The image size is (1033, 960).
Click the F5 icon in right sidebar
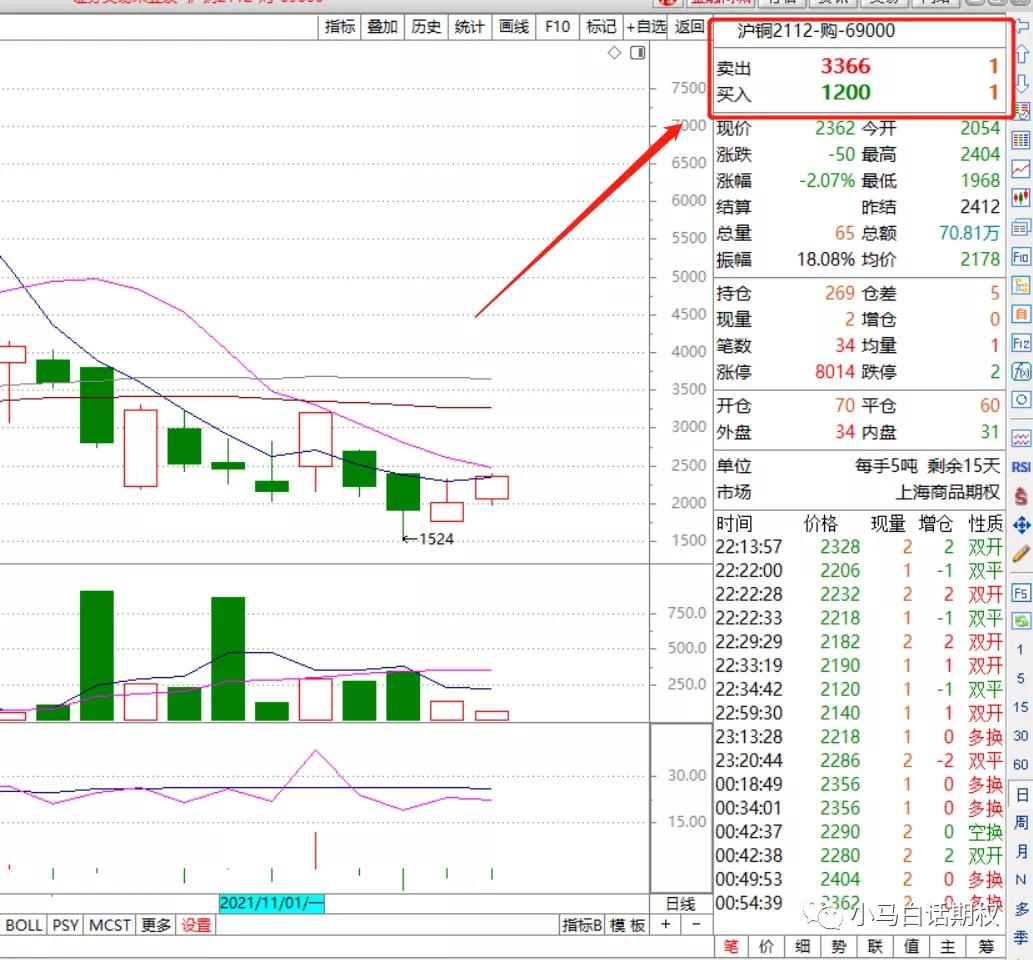pyautogui.click(x=1021, y=593)
